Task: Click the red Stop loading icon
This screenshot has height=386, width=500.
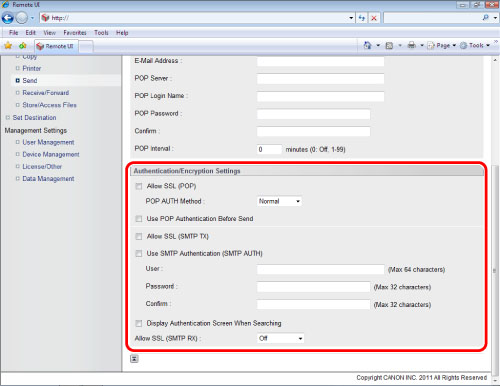Action: [374, 18]
